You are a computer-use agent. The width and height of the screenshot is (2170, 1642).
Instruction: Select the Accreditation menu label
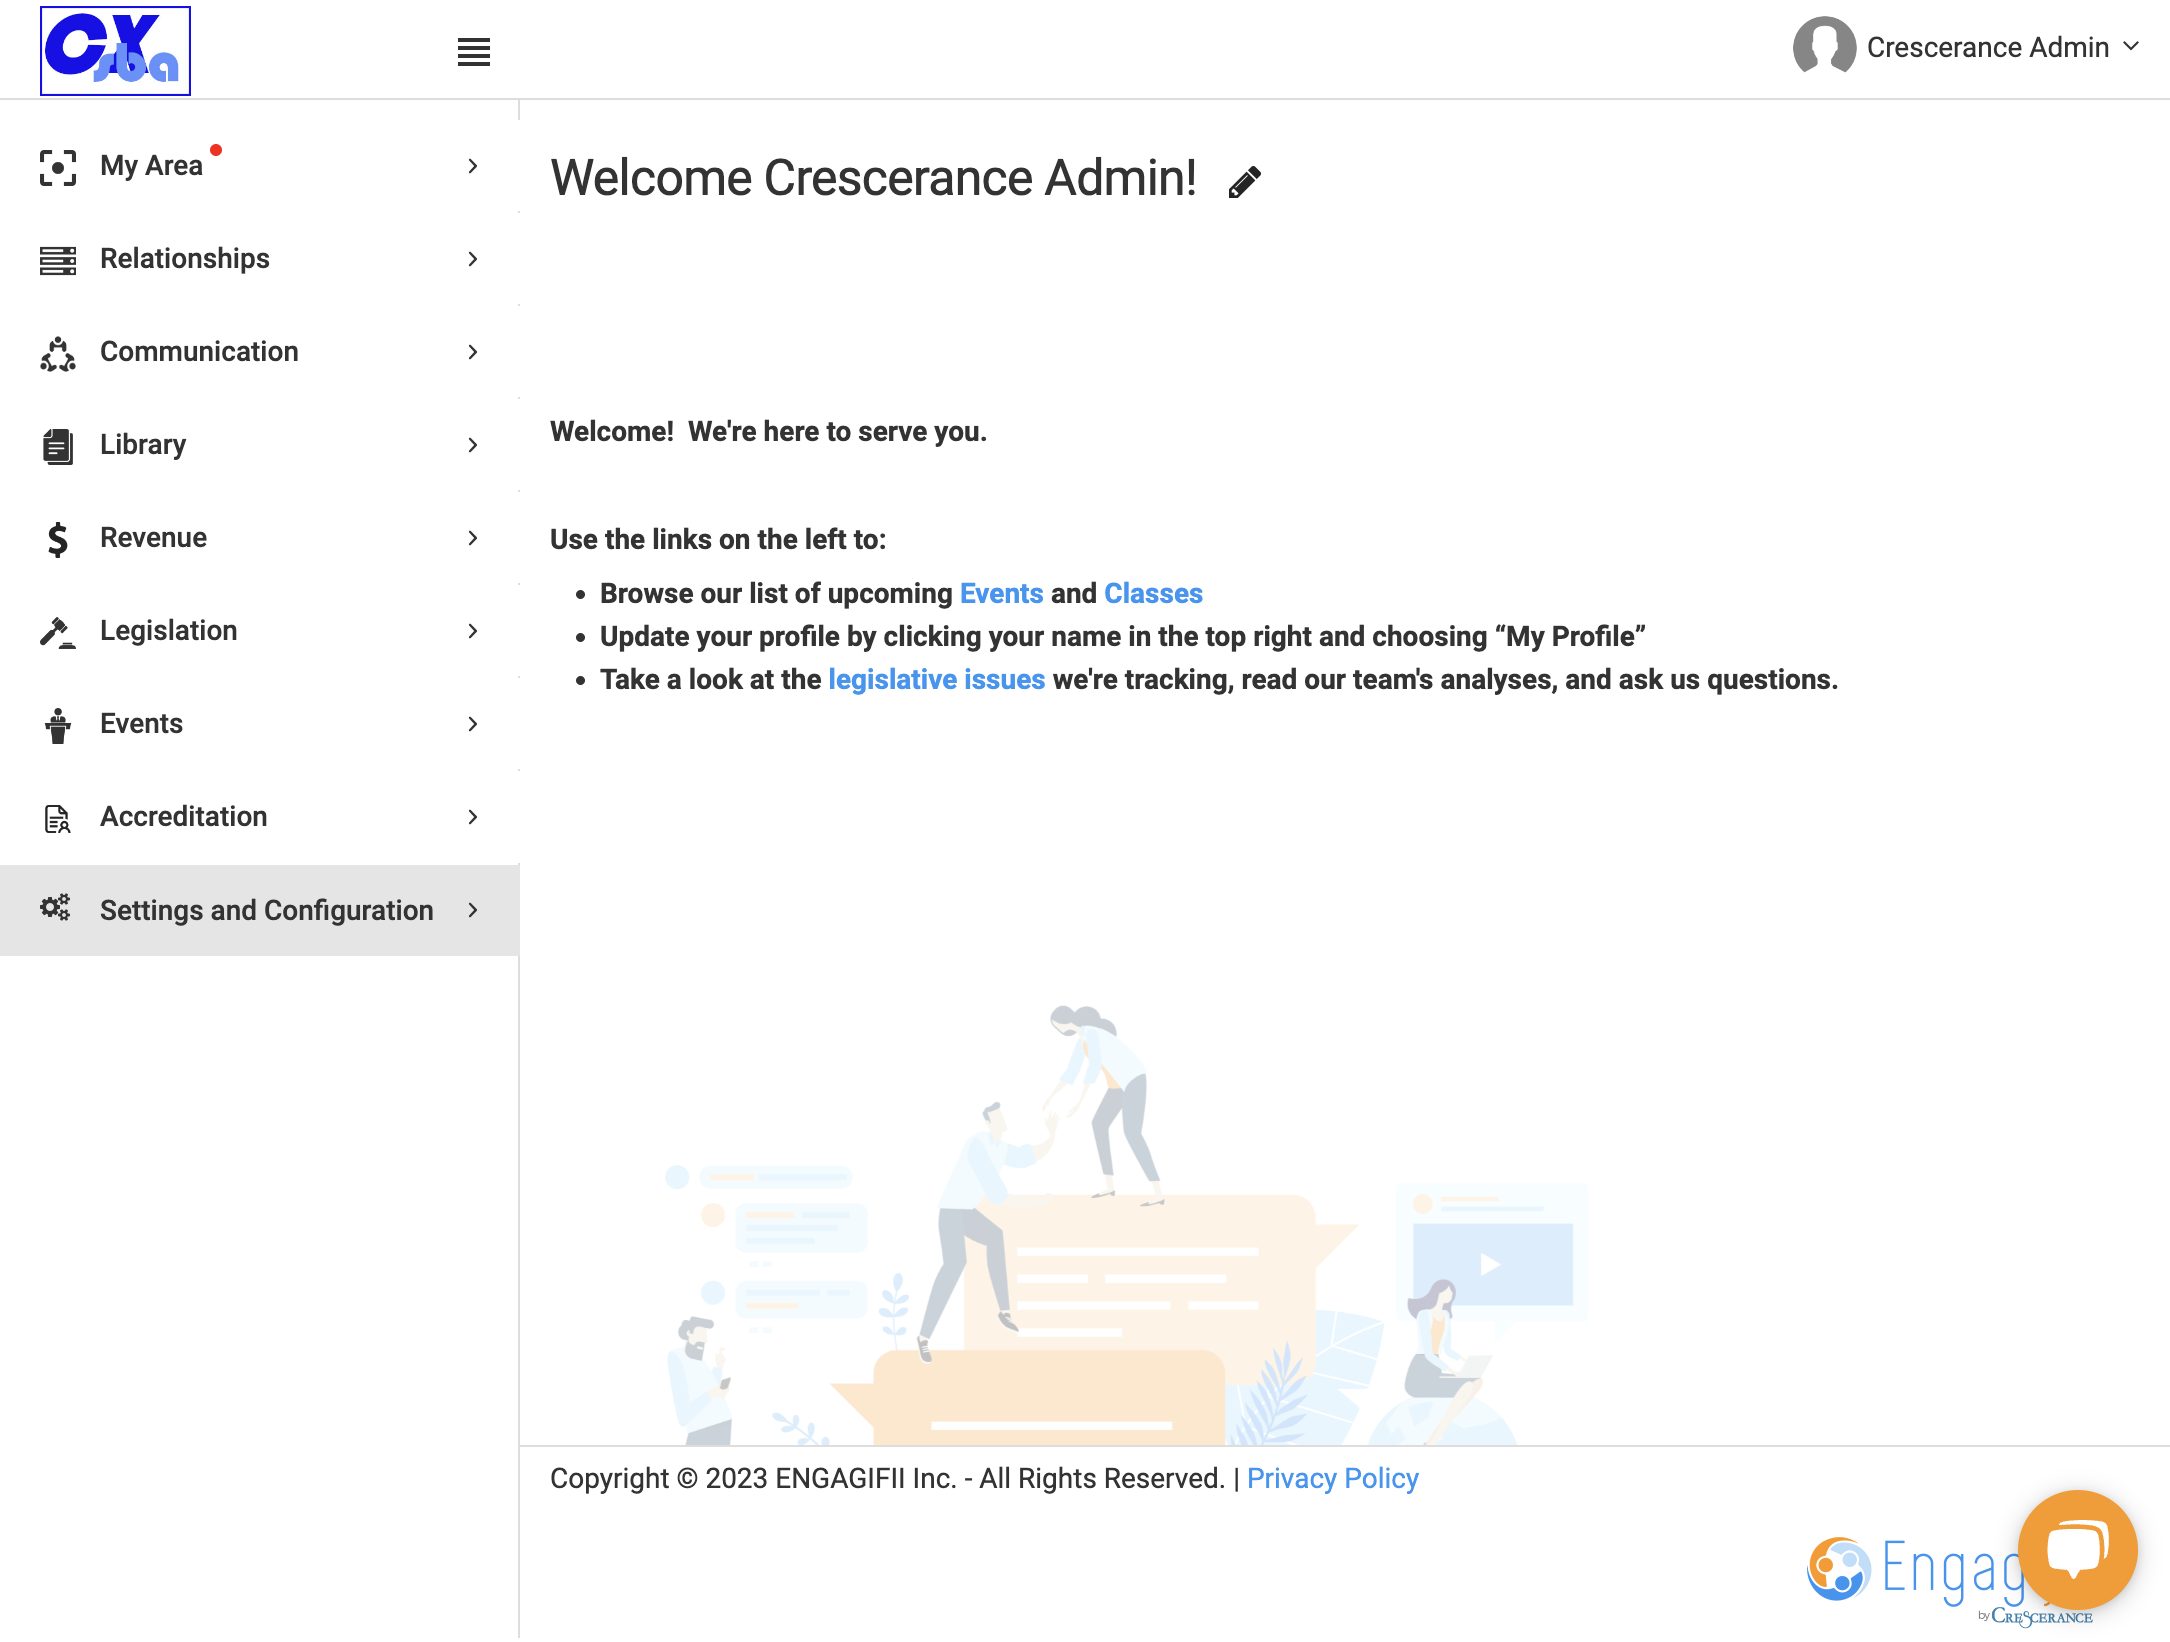[x=184, y=817]
